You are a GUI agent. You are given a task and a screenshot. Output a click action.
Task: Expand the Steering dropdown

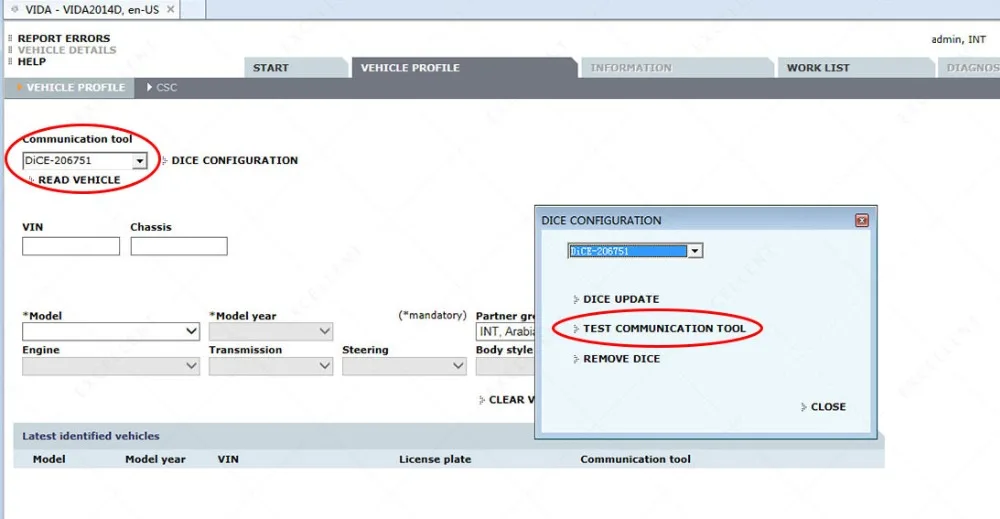(404, 365)
